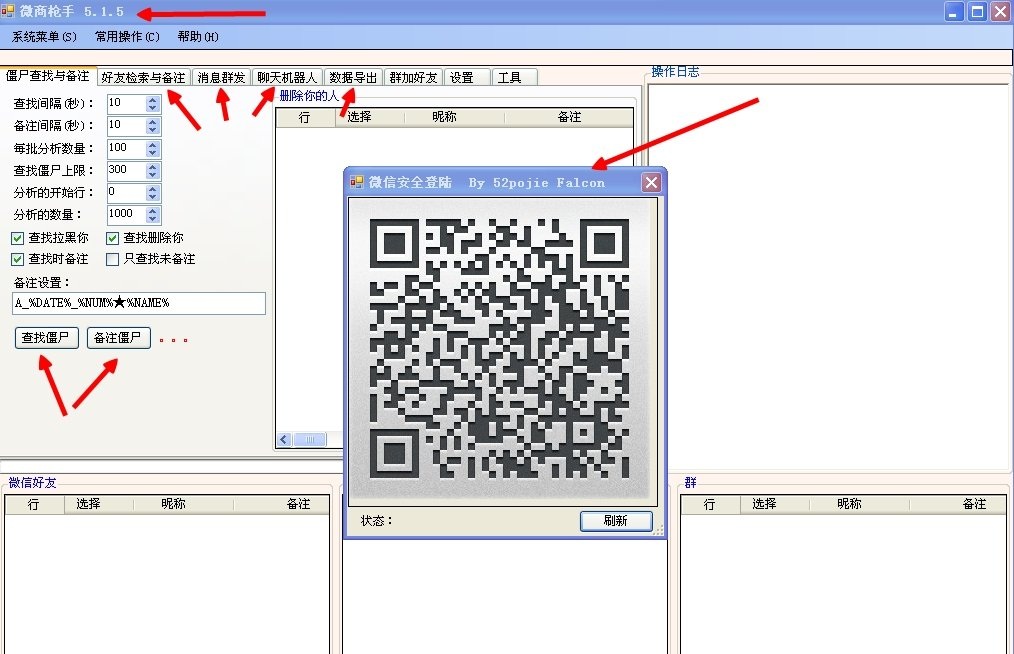Increase 备注间隔(秒) spinner value
This screenshot has height=654, width=1014.
(153, 122)
